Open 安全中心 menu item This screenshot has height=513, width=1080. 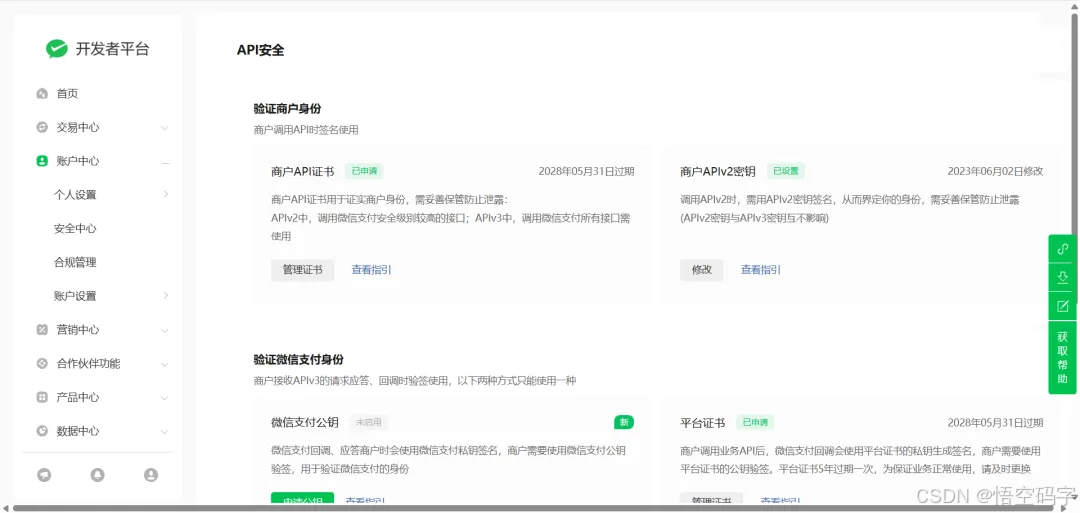pos(75,229)
